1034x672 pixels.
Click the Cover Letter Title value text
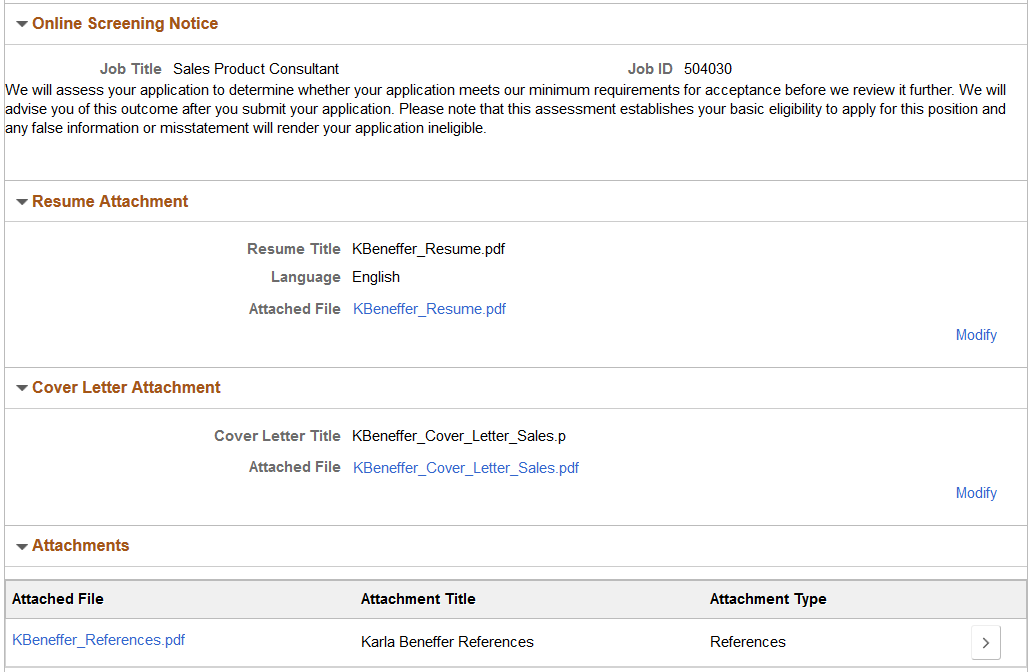(459, 436)
